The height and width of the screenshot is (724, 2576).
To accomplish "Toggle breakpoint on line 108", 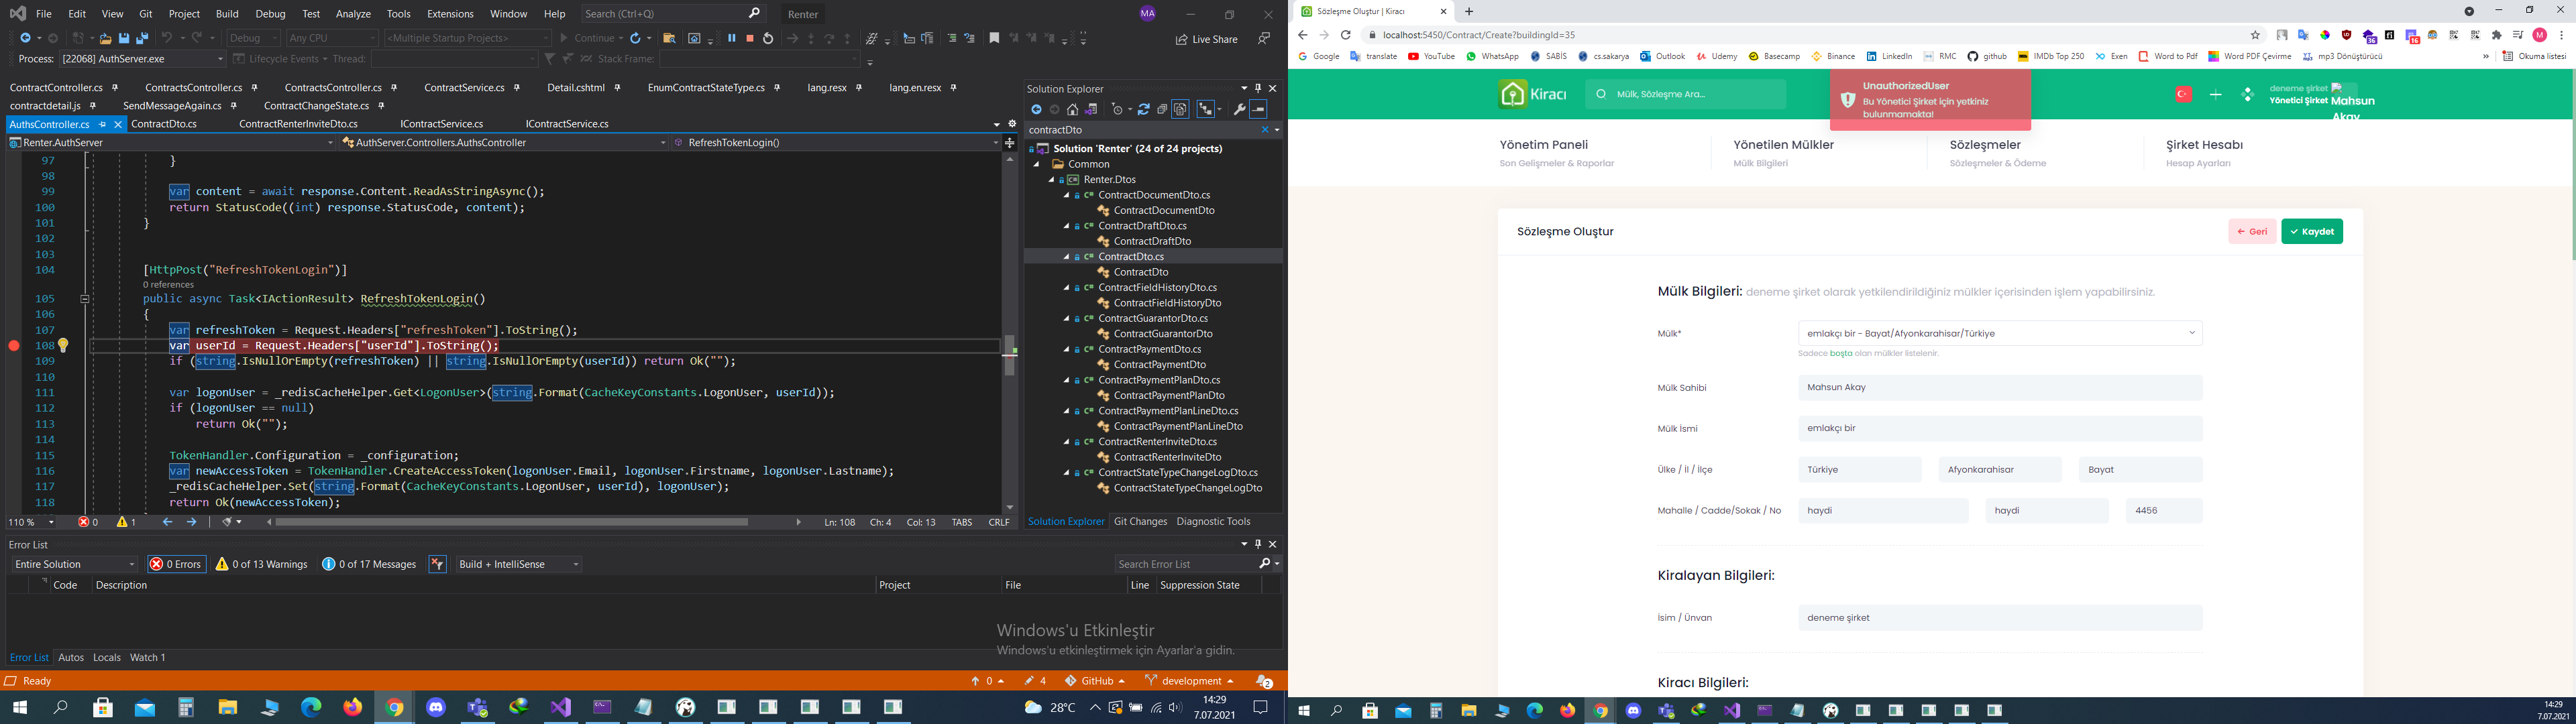I will 14,345.
